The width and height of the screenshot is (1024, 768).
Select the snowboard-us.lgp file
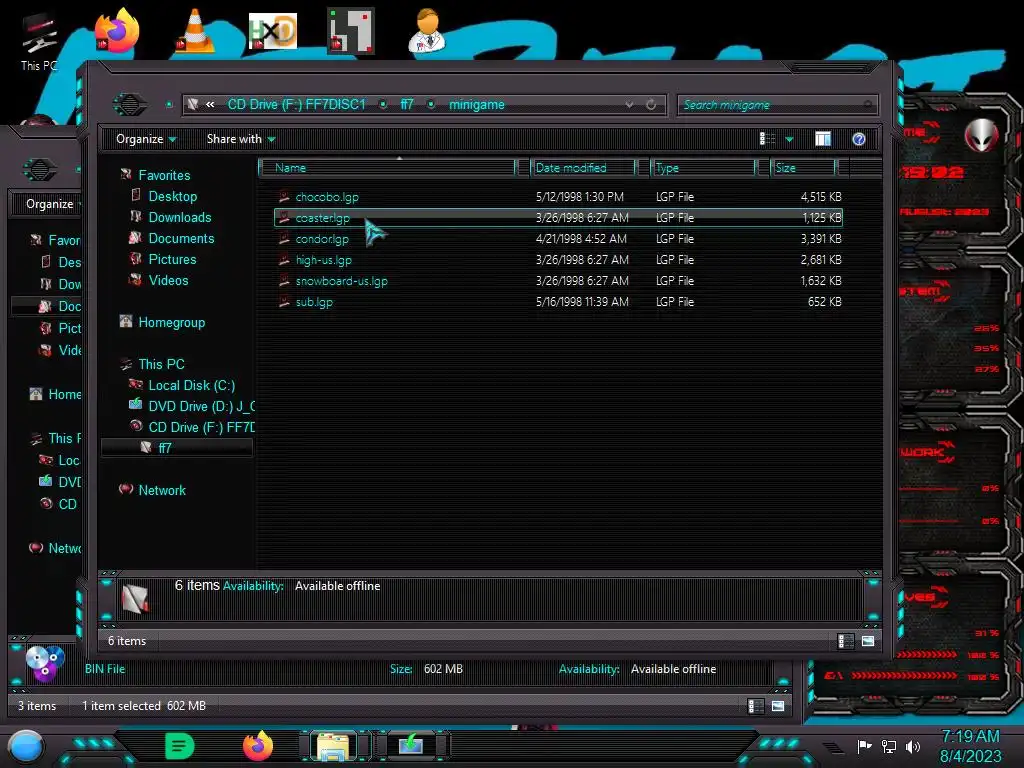[x=558, y=280]
